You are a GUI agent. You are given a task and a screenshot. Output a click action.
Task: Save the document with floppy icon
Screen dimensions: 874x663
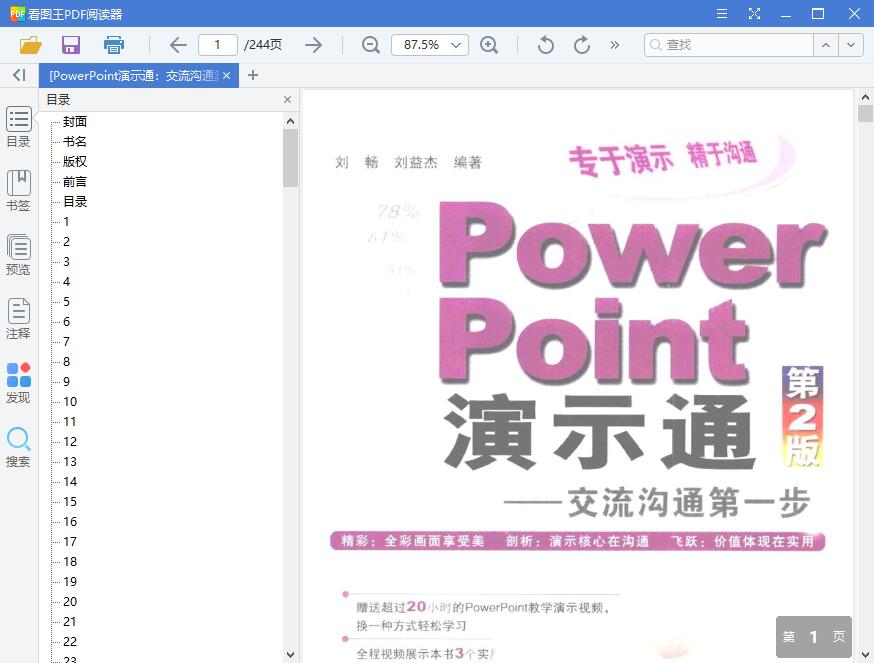(x=71, y=45)
